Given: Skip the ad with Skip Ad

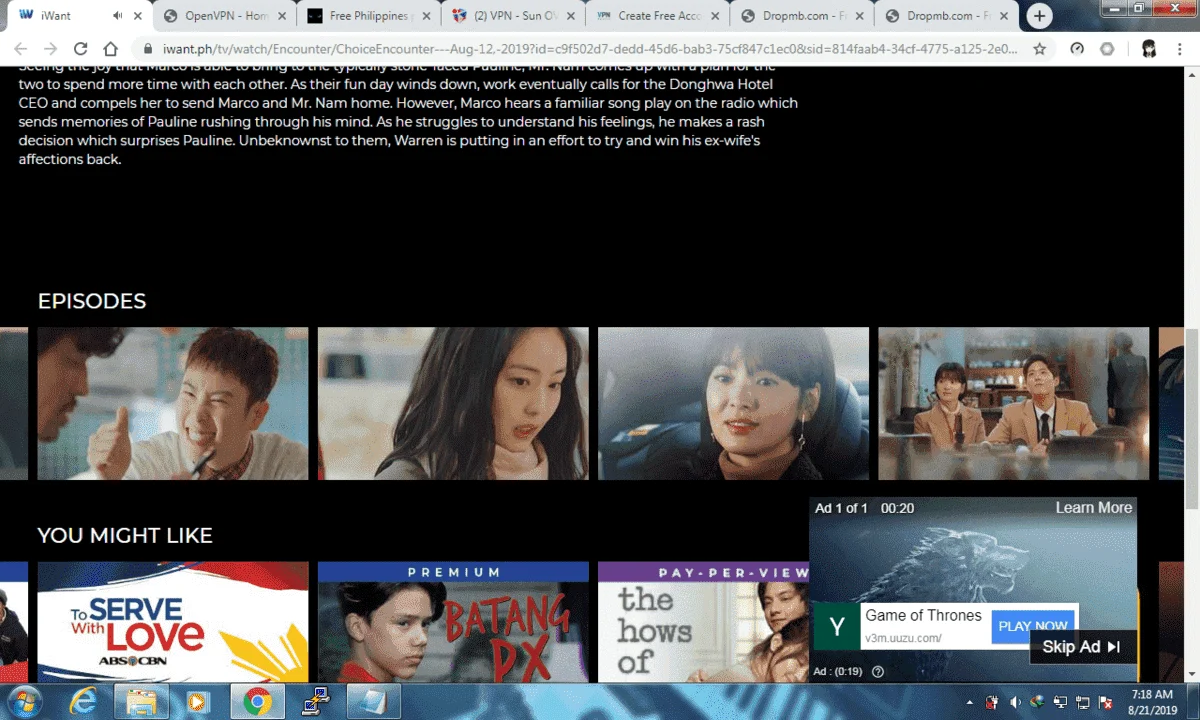Looking at the screenshot, I should (x=1081, y=647).
